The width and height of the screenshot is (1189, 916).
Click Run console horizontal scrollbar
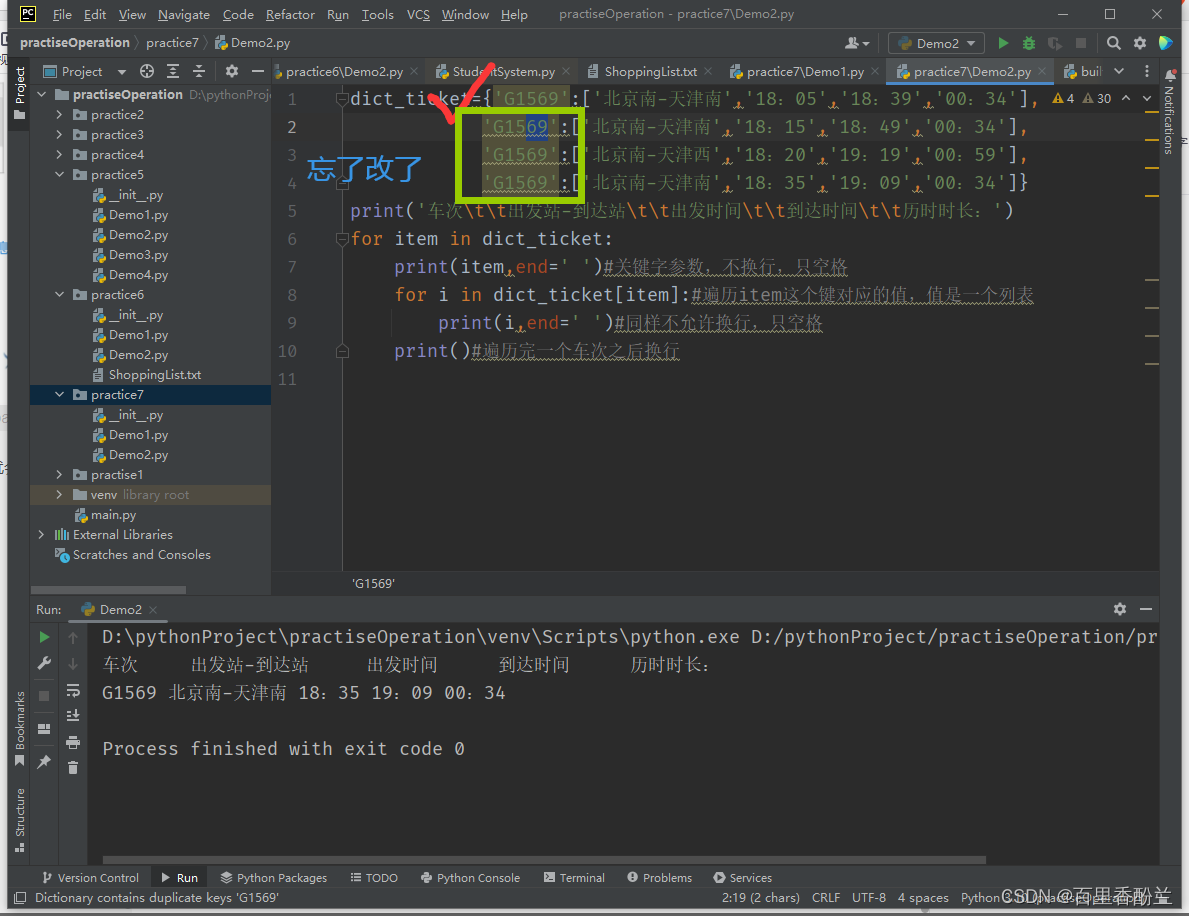click(544, 860)
